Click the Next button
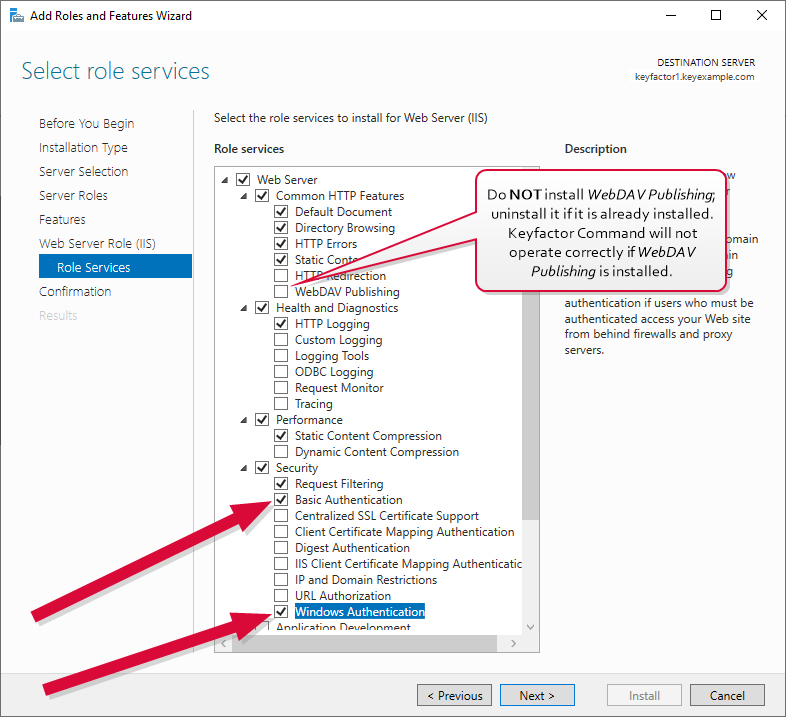Screen dimensions: 786x717 click(536, 696)
